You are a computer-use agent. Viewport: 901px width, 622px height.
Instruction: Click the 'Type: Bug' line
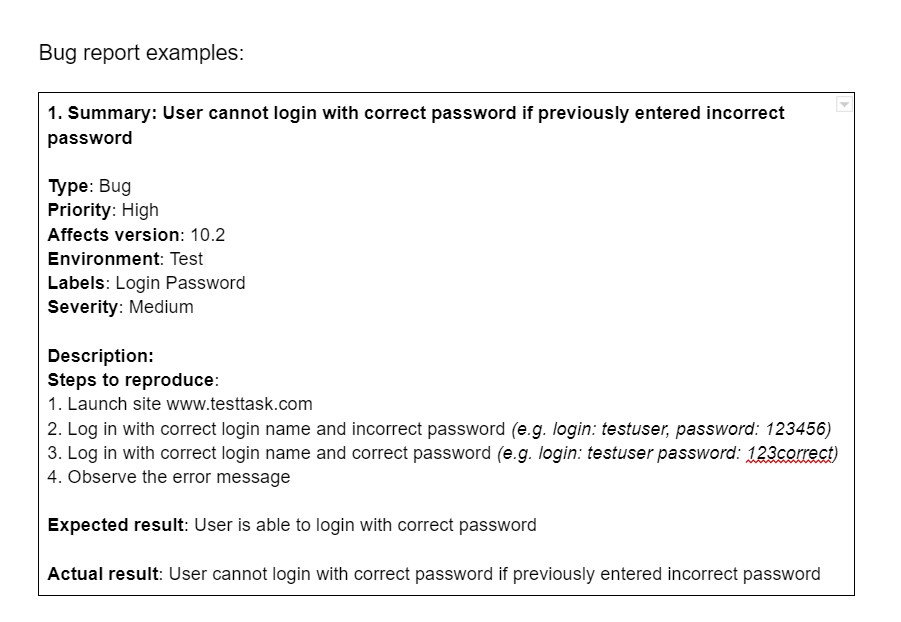(89, 186)
